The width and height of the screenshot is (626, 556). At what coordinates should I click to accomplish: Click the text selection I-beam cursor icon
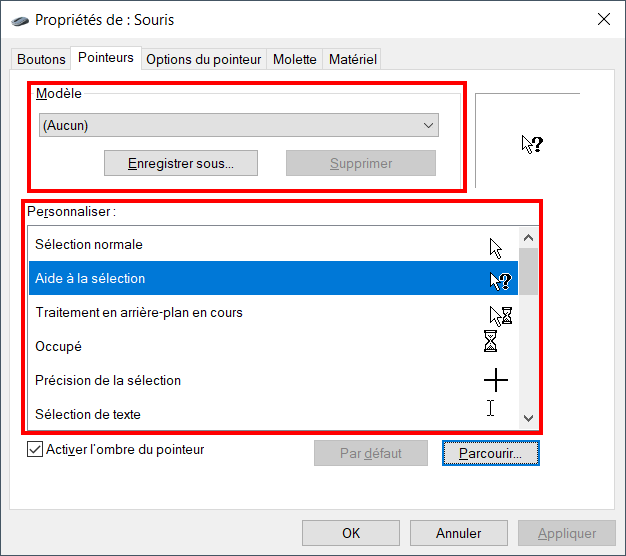coord(491,408)
